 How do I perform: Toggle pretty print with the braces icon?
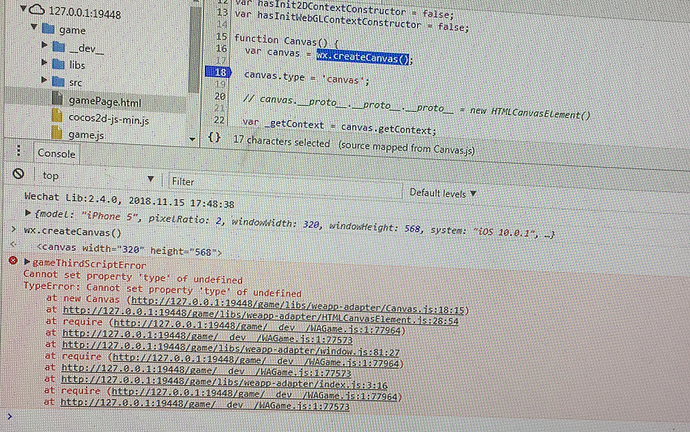click(214, 137)
